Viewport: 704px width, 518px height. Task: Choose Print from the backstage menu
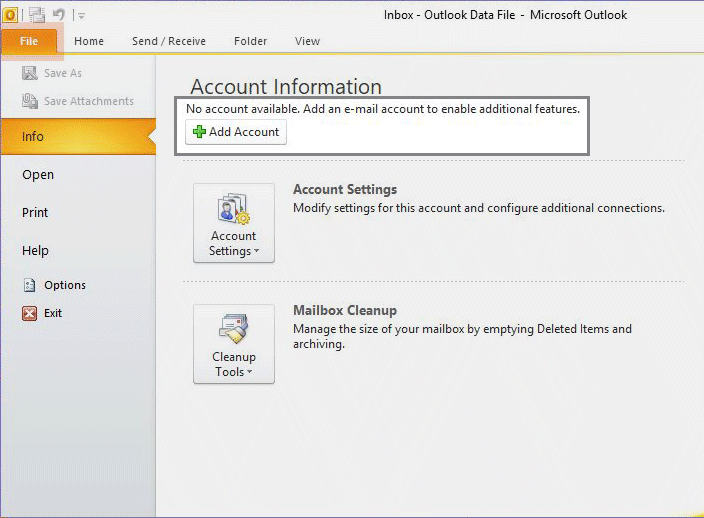click(x=35, y=213)
